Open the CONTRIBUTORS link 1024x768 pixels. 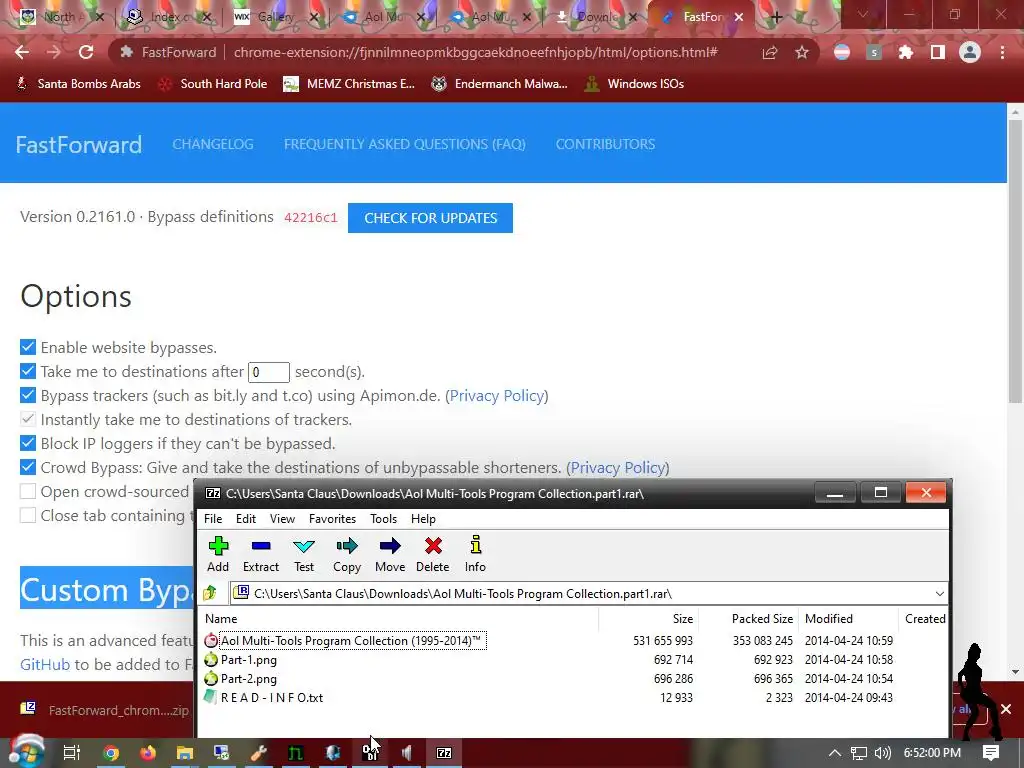[605, 144]
